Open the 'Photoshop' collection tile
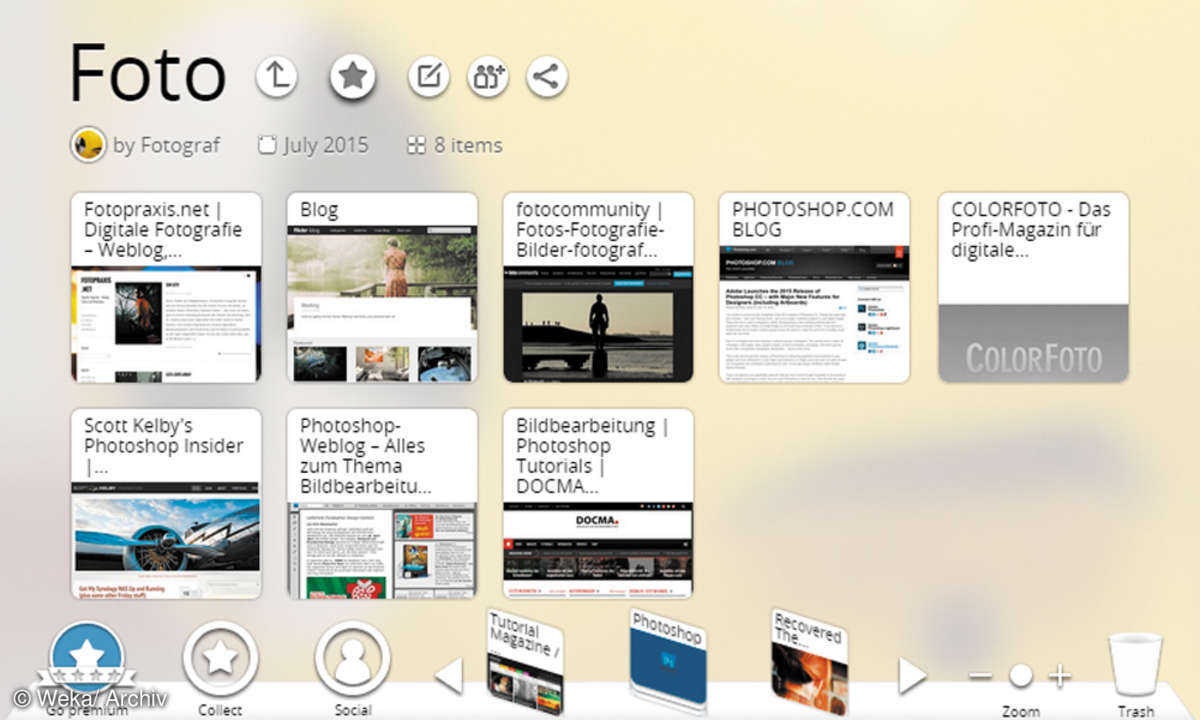Screen dimensions: 1200x720 tap(667, 660)
